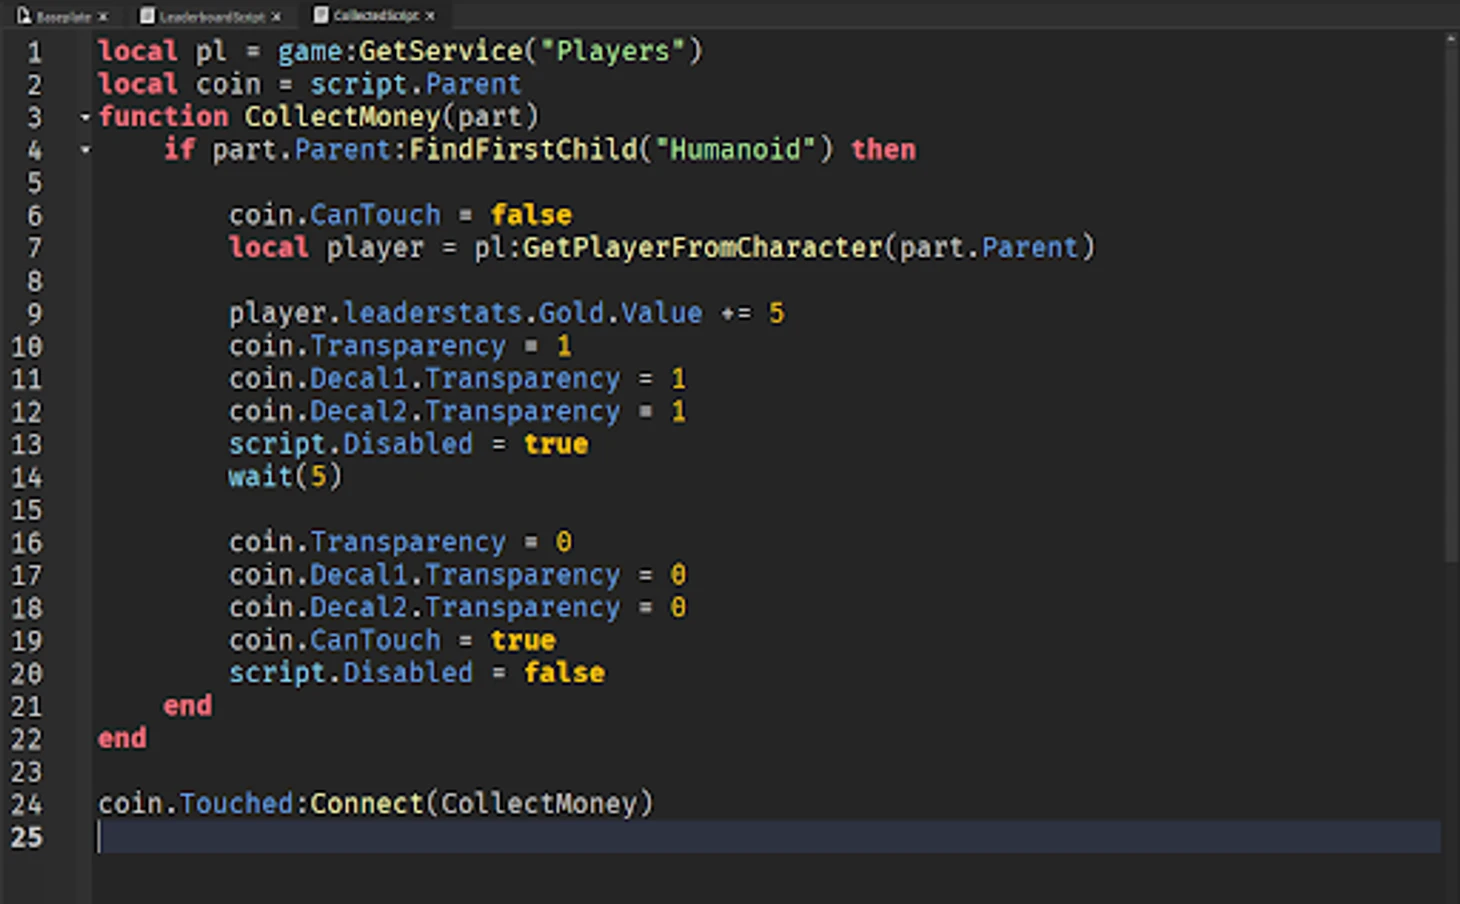This screenshot has height=904, width=1460.
Task: Collapse the if-statement fold arrow on line 4
Action: coord(85,150)
